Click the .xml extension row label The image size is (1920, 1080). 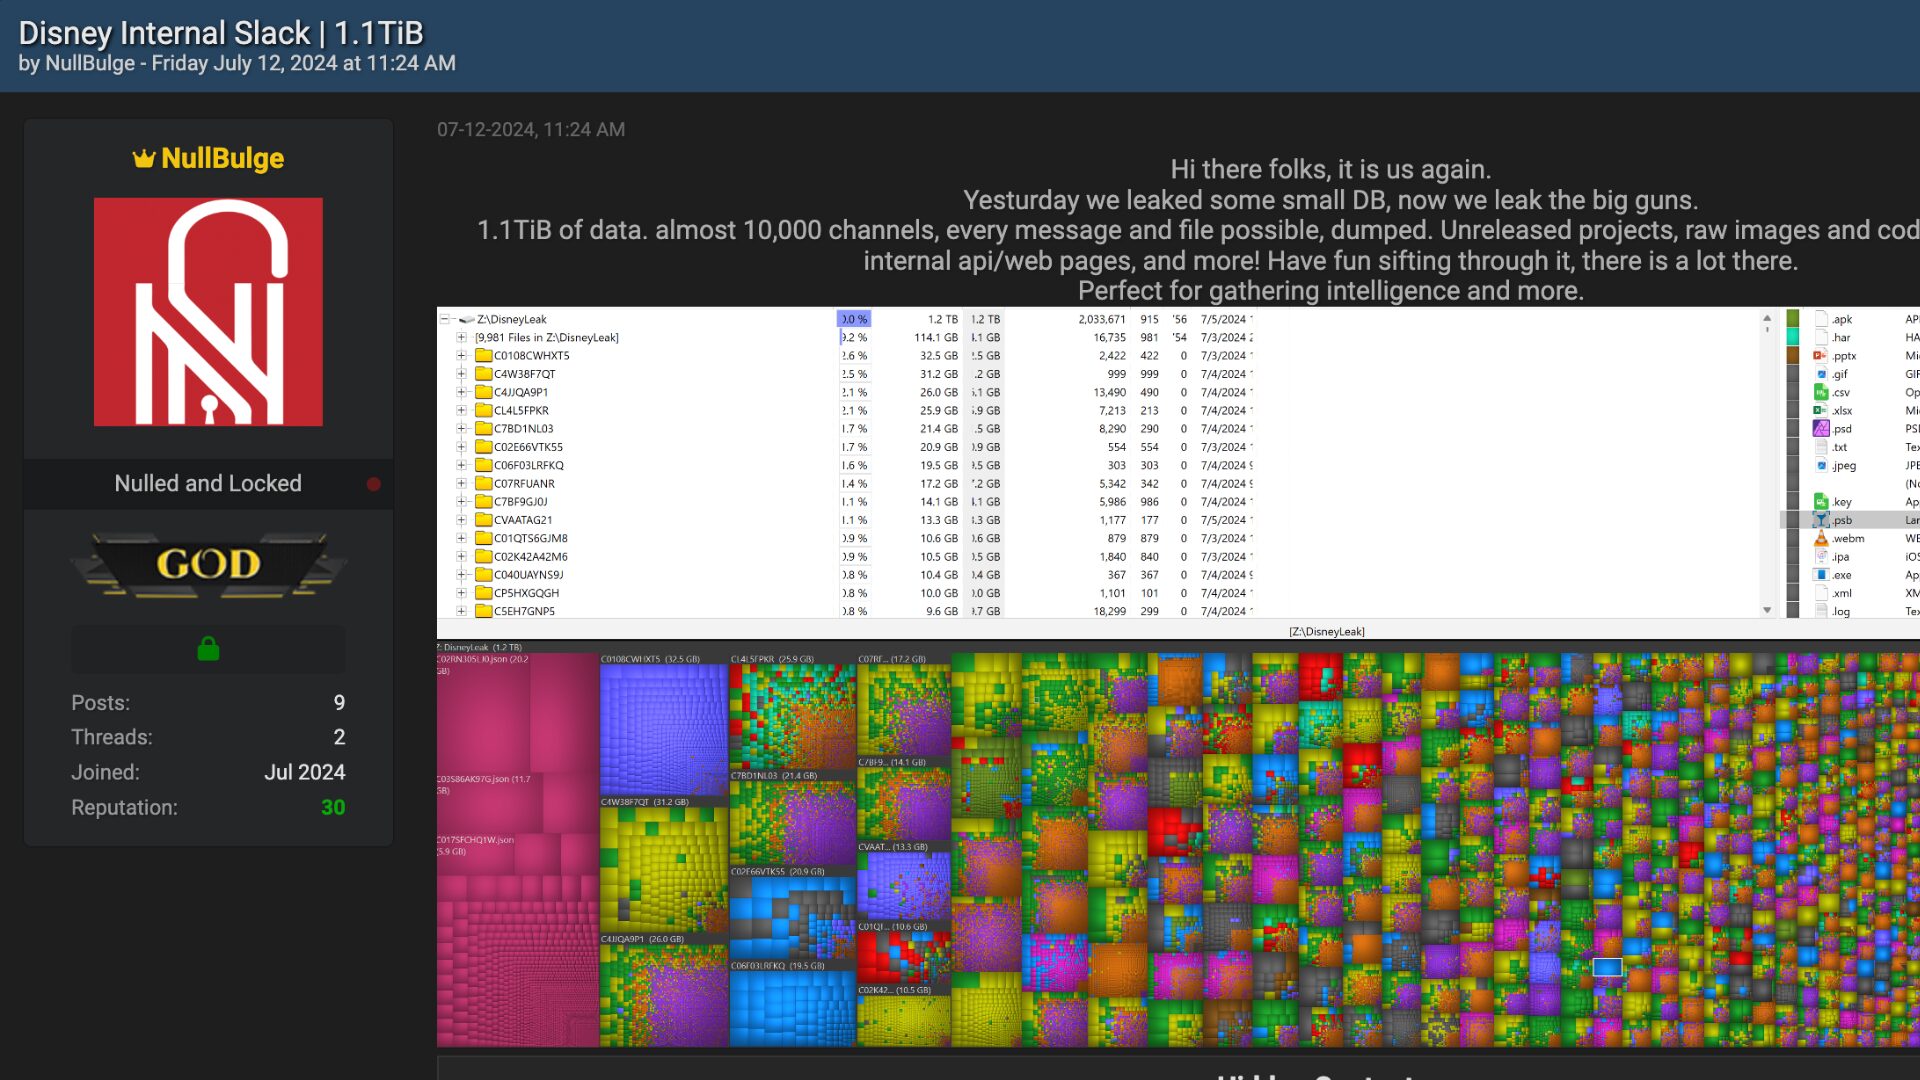(x=1842, y=594)
